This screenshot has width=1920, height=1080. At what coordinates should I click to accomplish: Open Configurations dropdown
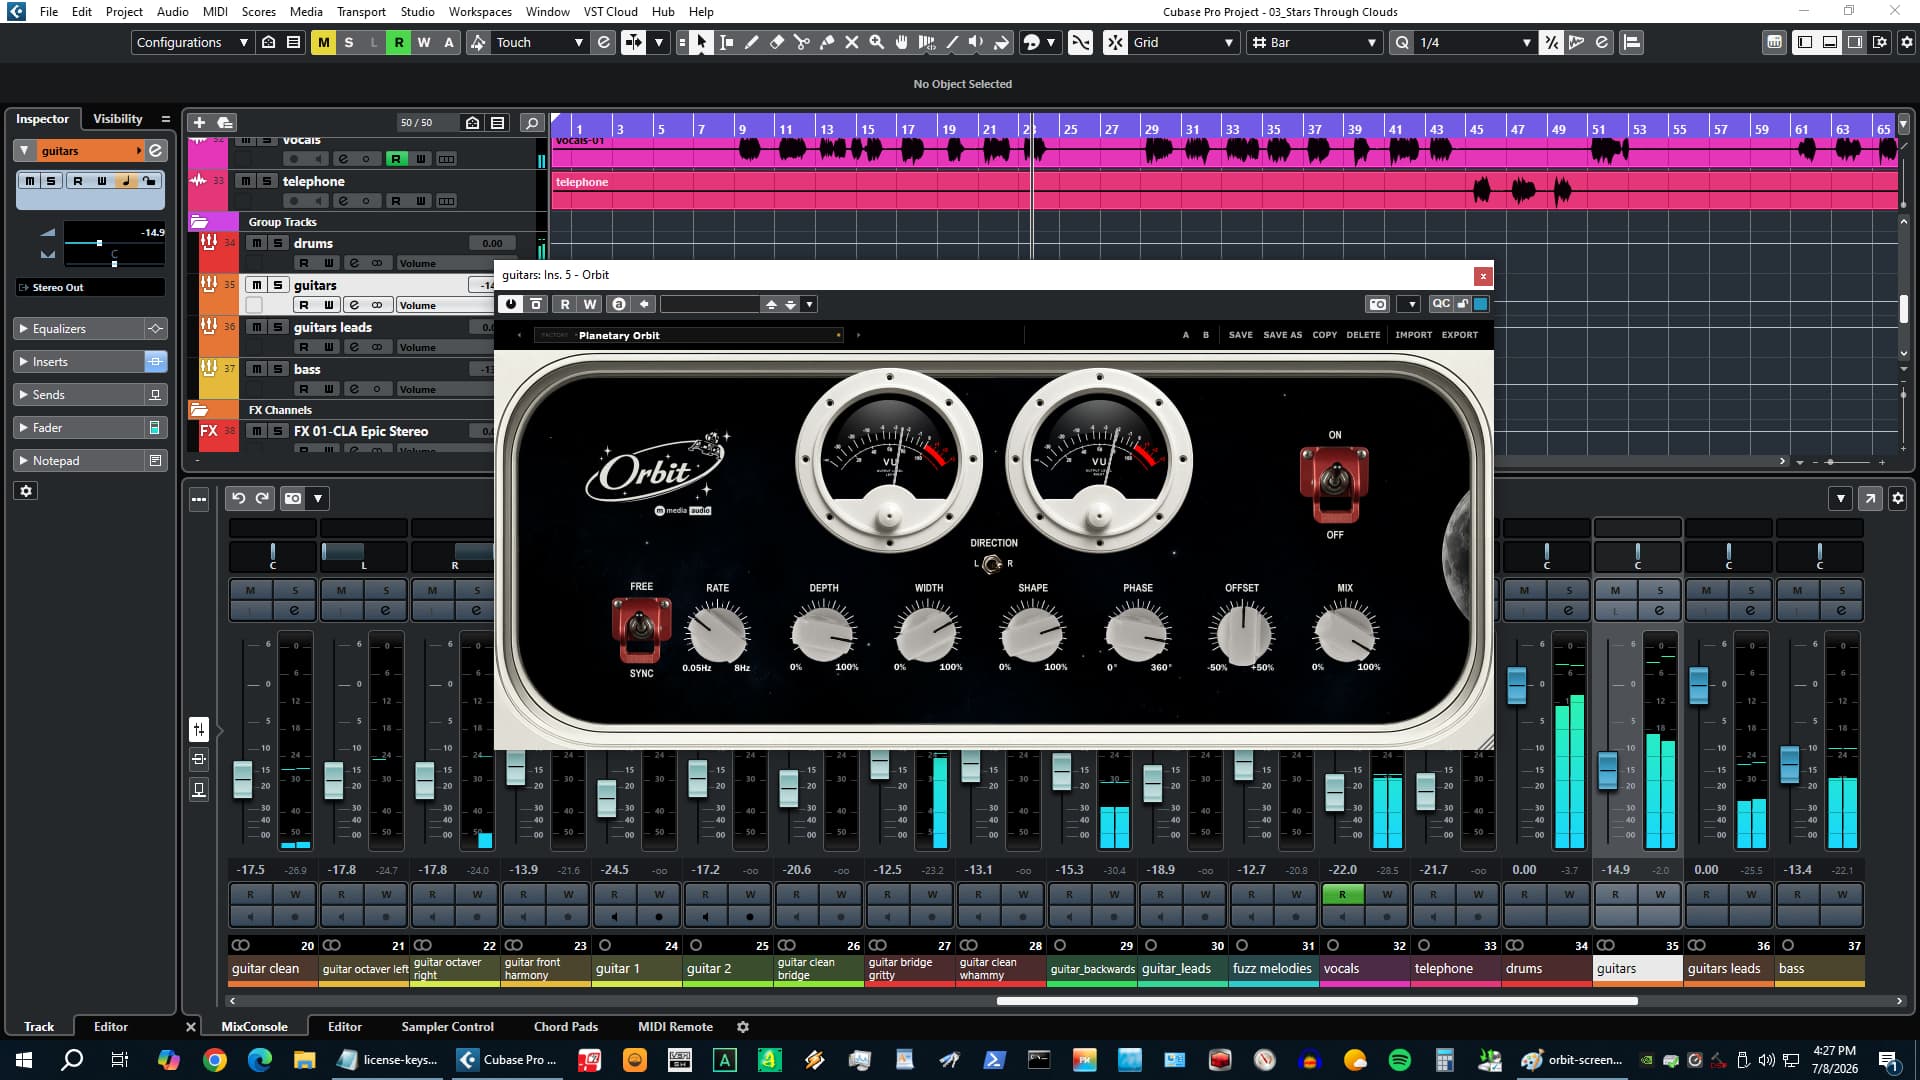[192, 42]
